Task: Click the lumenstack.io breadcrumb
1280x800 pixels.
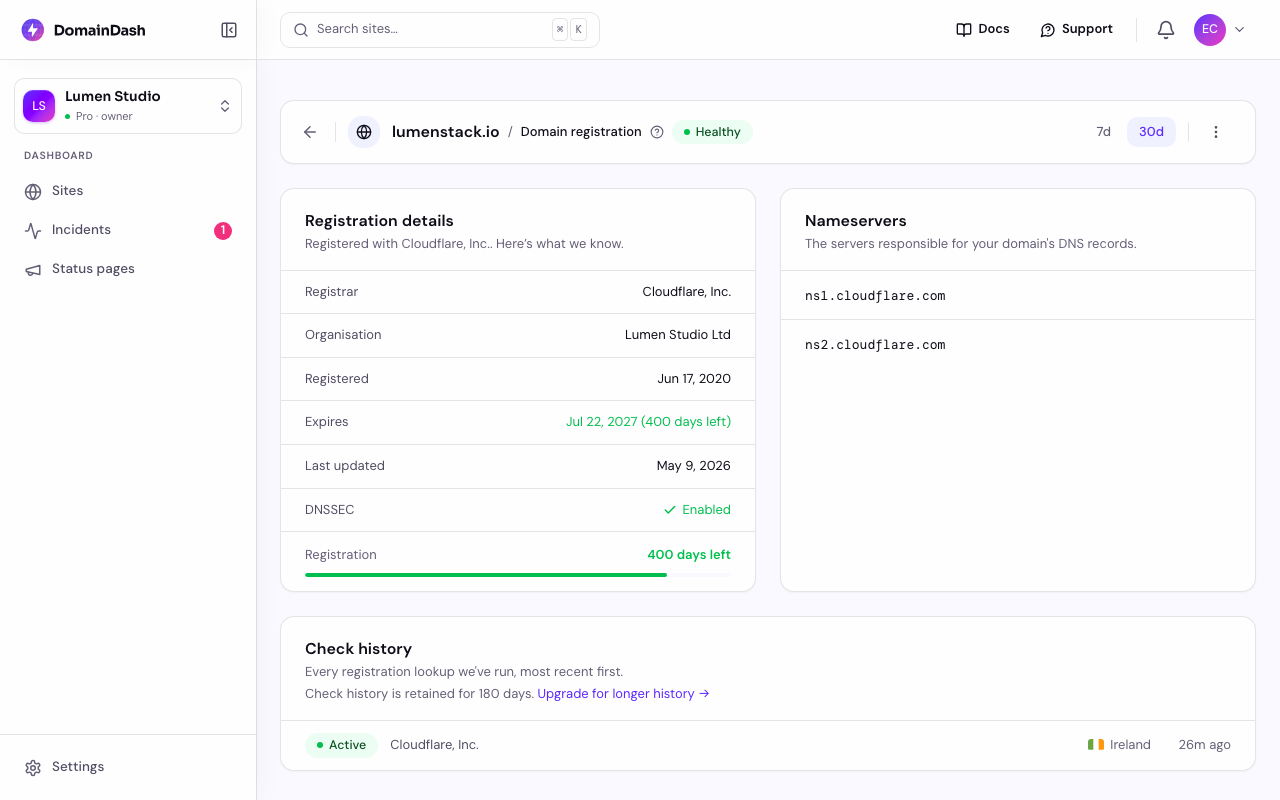Action: 446,132
